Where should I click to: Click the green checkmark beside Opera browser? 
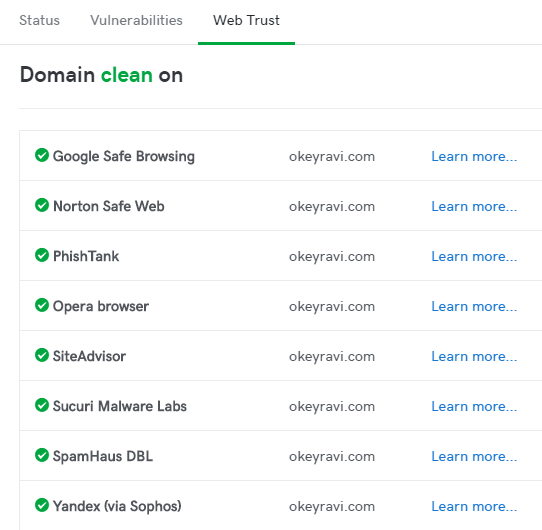tap(42, 305)
